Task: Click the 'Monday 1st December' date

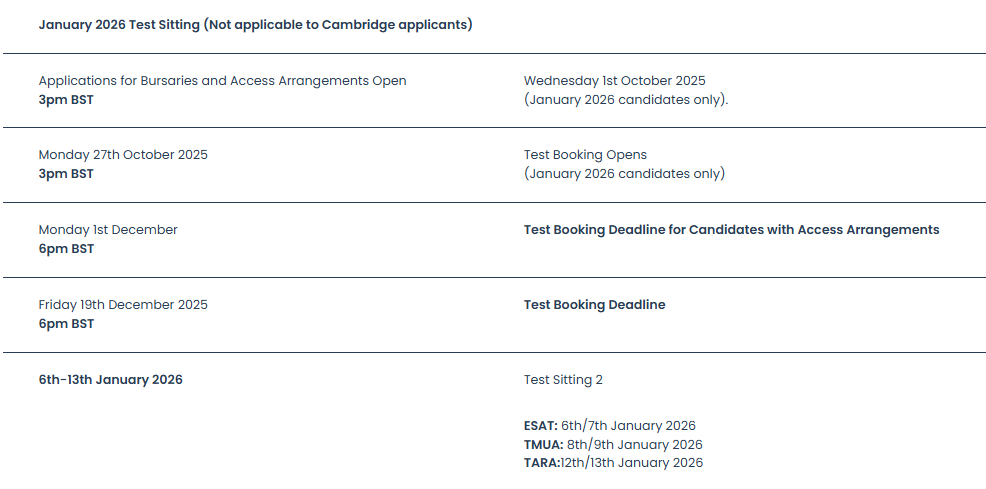Action: (108, 229)
